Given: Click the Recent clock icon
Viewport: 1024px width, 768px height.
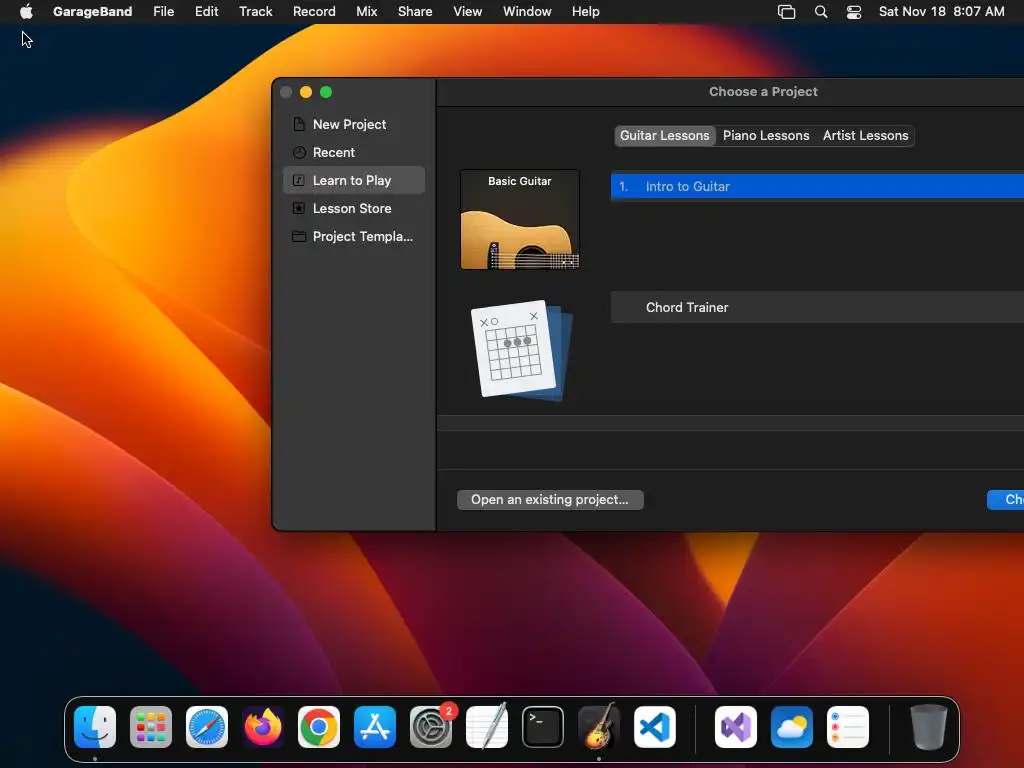Looking at the screenshot, I should point(299,152).
